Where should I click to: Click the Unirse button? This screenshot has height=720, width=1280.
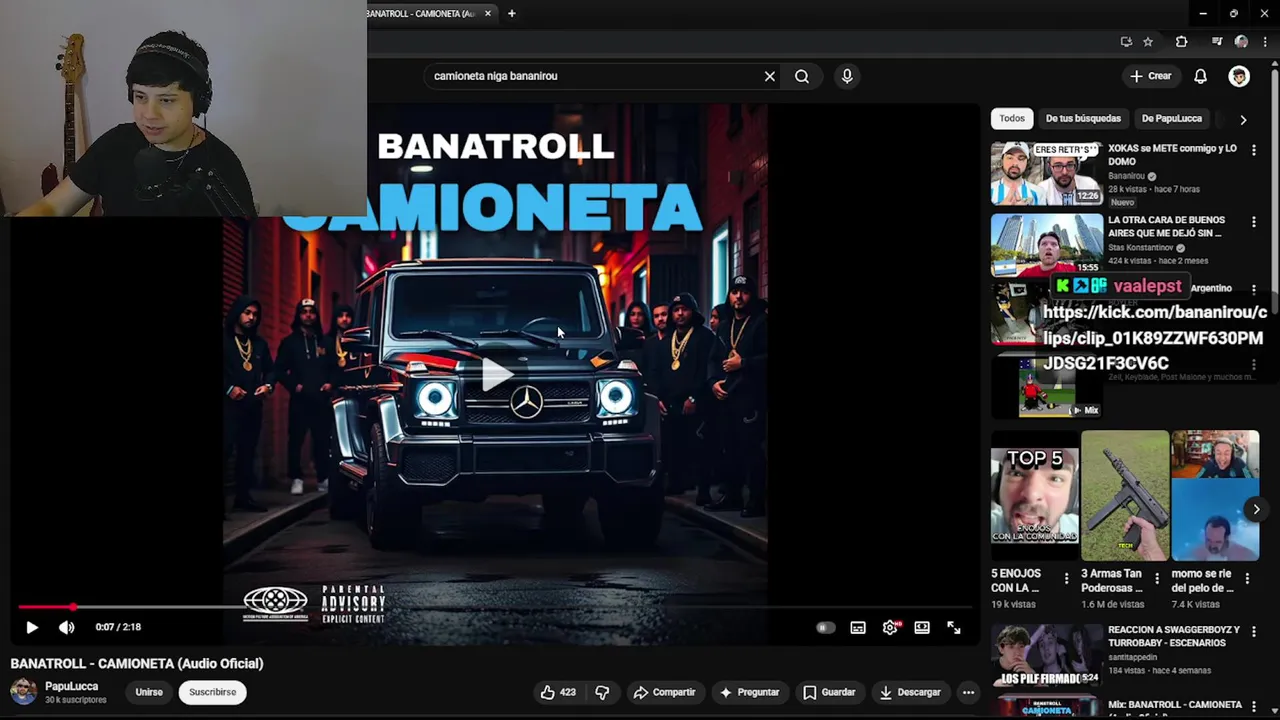click(x=149, y=692)
